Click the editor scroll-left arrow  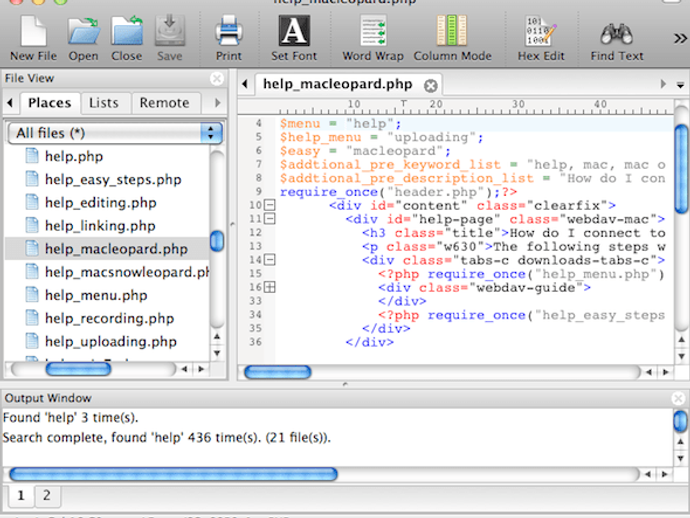pos(649,372)
